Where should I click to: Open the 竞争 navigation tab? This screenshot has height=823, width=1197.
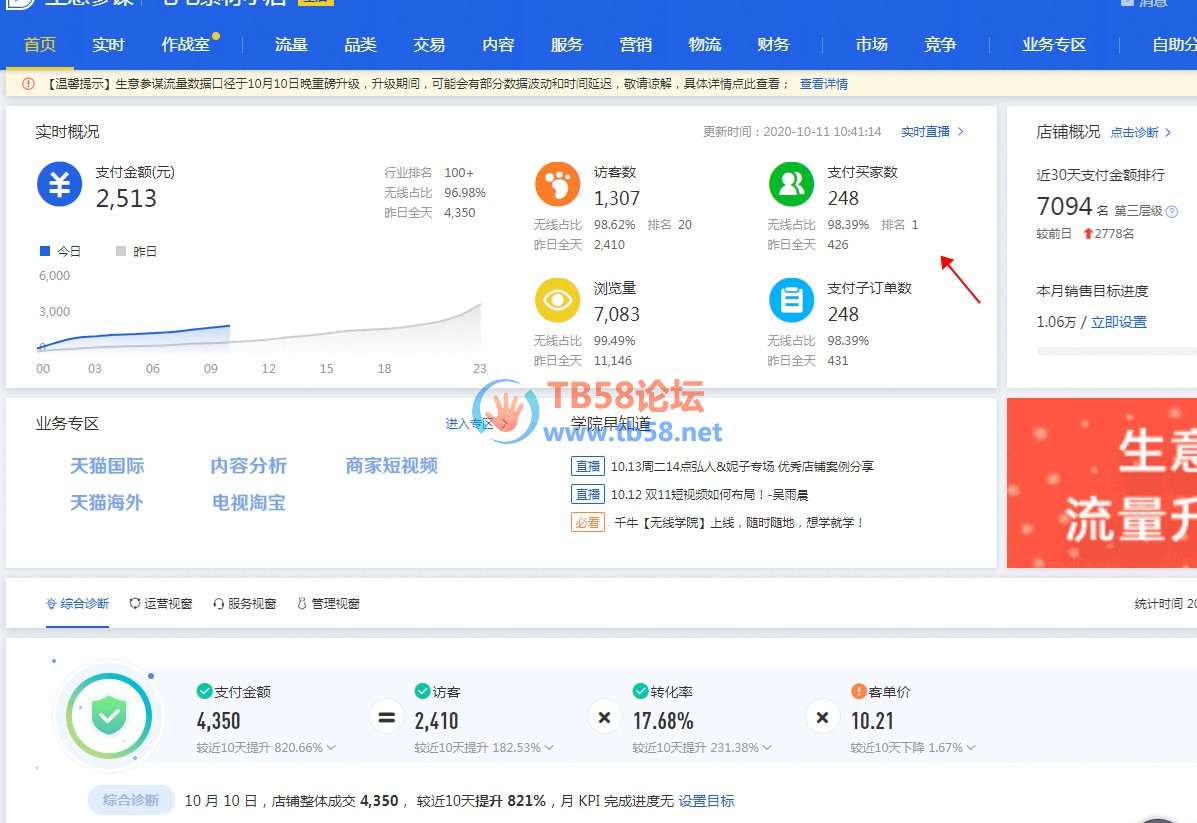[940, 44]
